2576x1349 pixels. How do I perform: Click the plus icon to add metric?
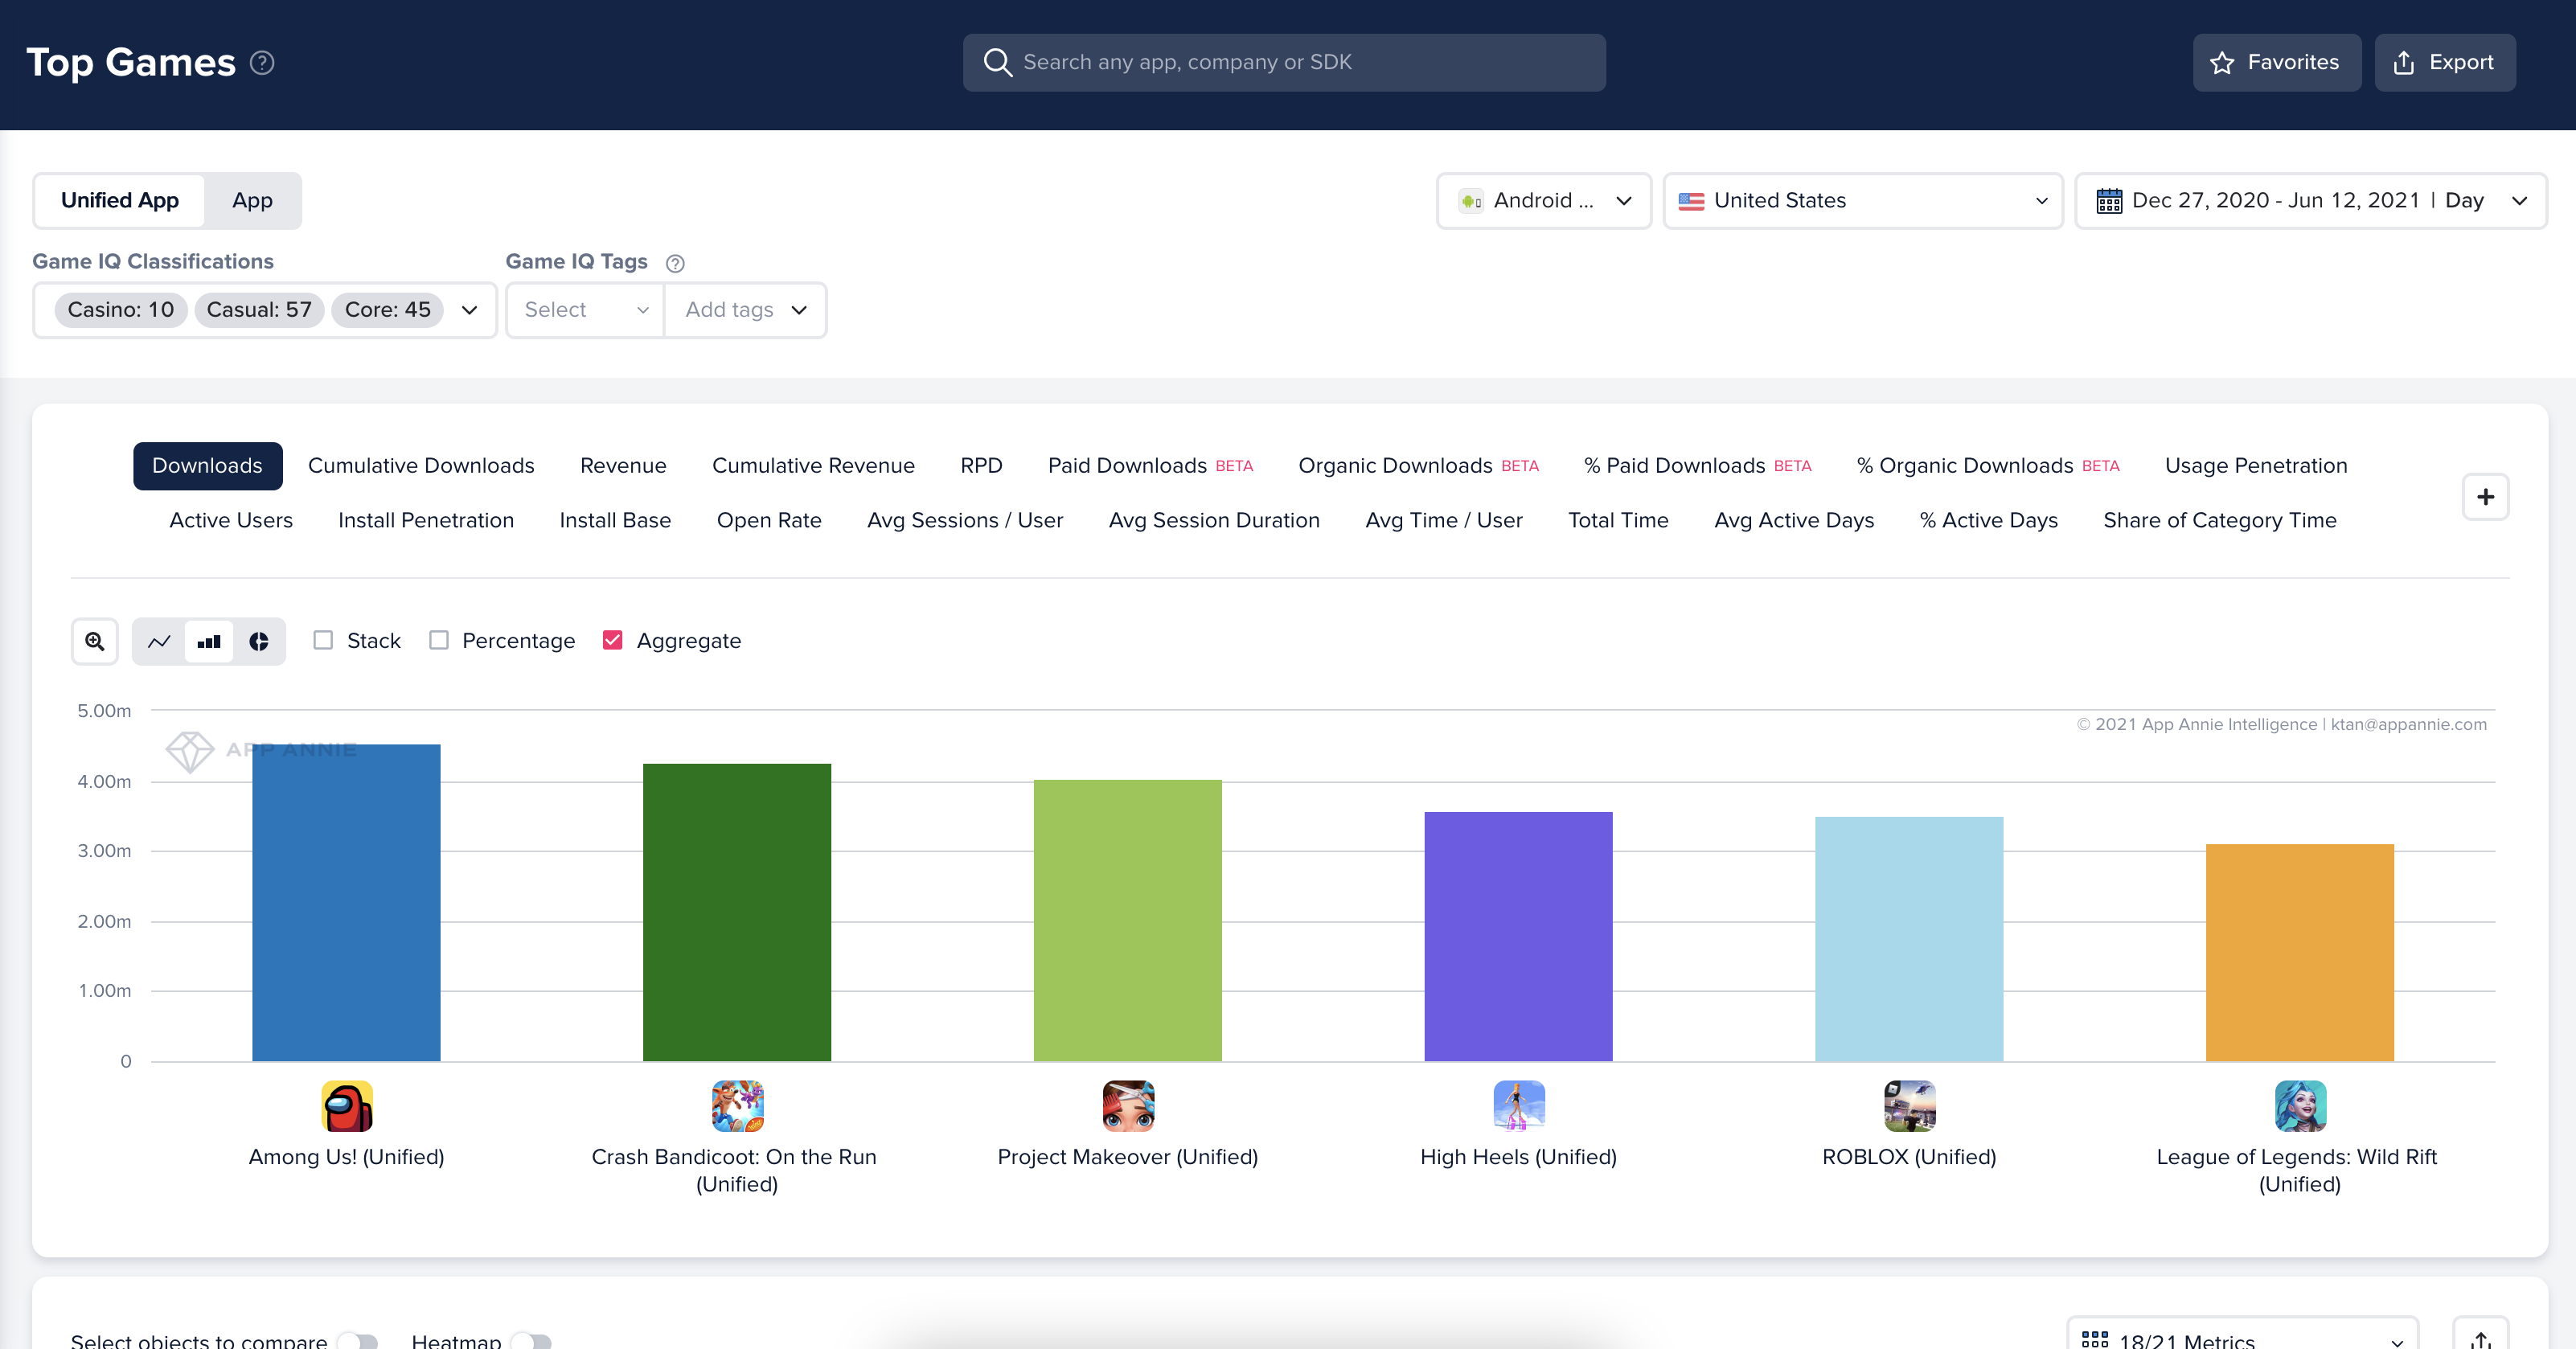pos(2485,497)
